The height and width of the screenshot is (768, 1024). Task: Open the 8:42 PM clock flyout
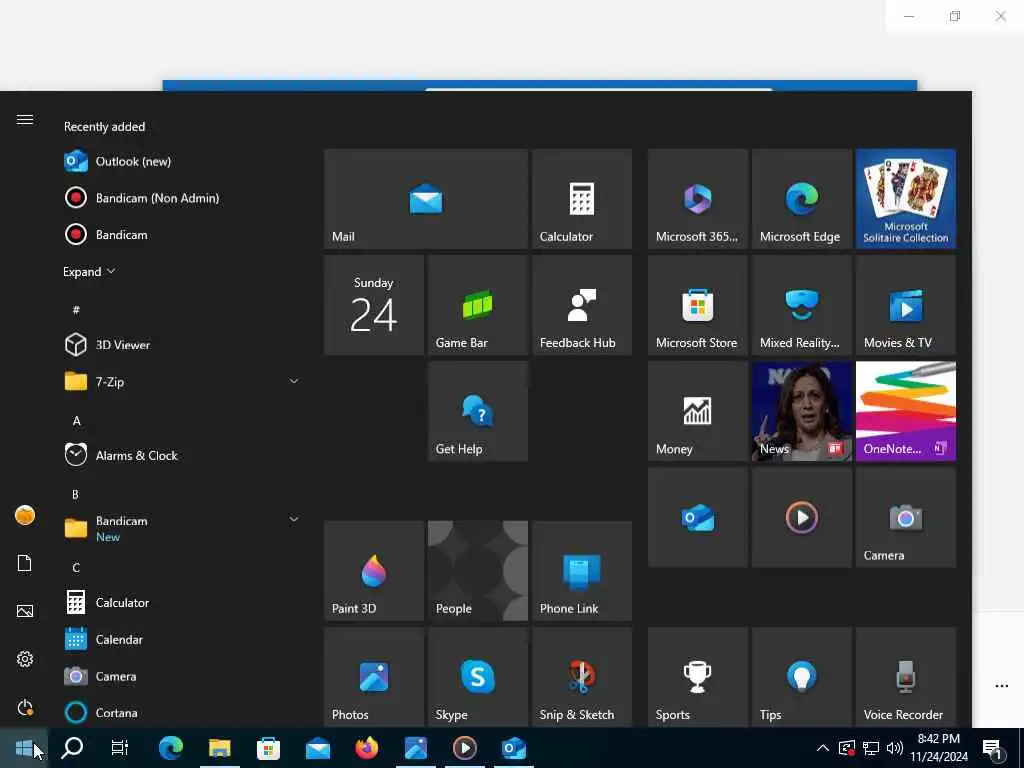point(939,748)
